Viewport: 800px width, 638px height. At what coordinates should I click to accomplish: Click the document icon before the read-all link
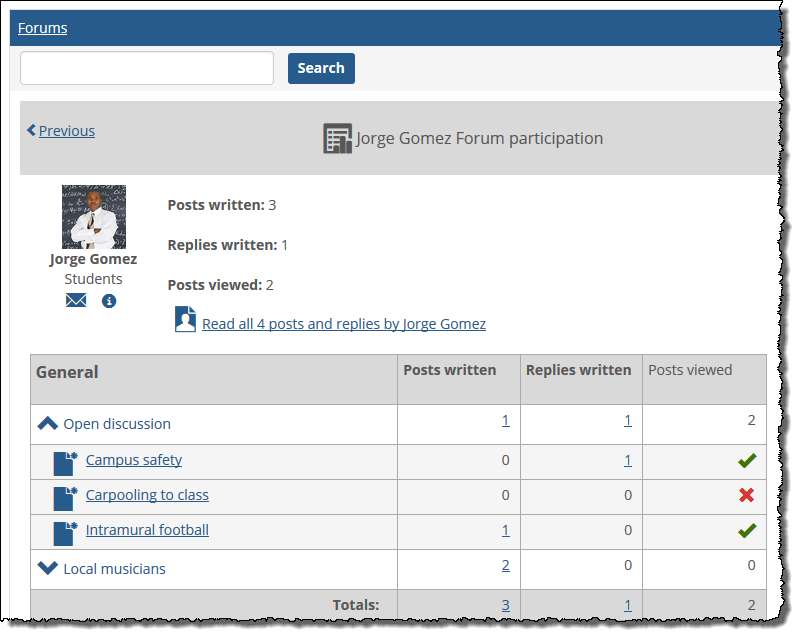tap(185, 319)
